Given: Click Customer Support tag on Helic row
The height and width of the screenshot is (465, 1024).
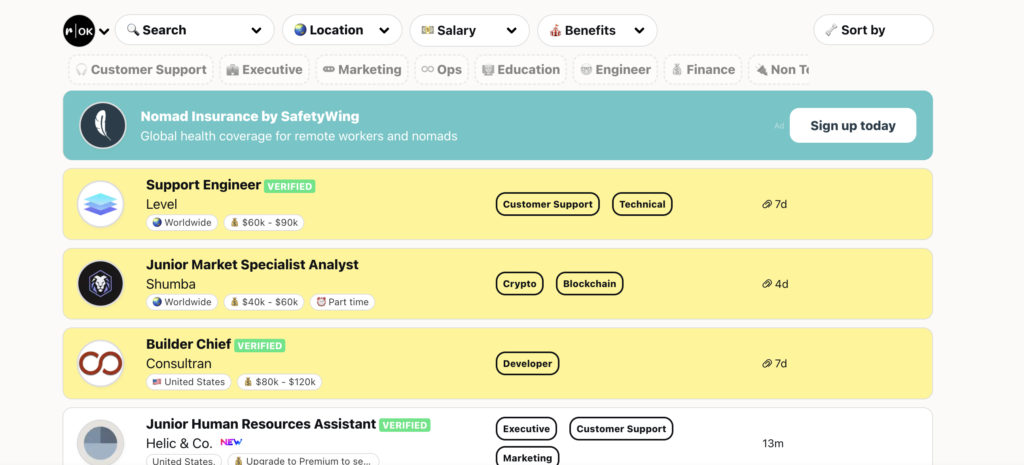Looking at the screenshot, I should click(x=621, y=429).
